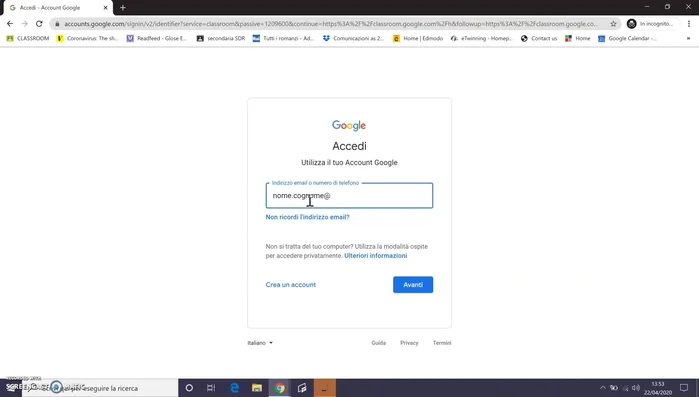
Task: Open the Contact us bookmark
Action: click(539, 38)
